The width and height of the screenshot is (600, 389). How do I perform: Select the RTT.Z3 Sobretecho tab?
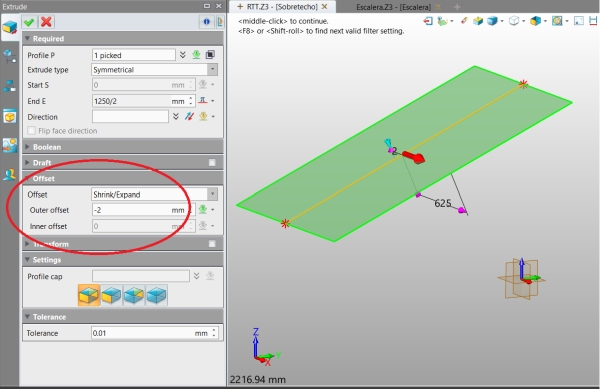pyautogui.click(x=282, y=7)
